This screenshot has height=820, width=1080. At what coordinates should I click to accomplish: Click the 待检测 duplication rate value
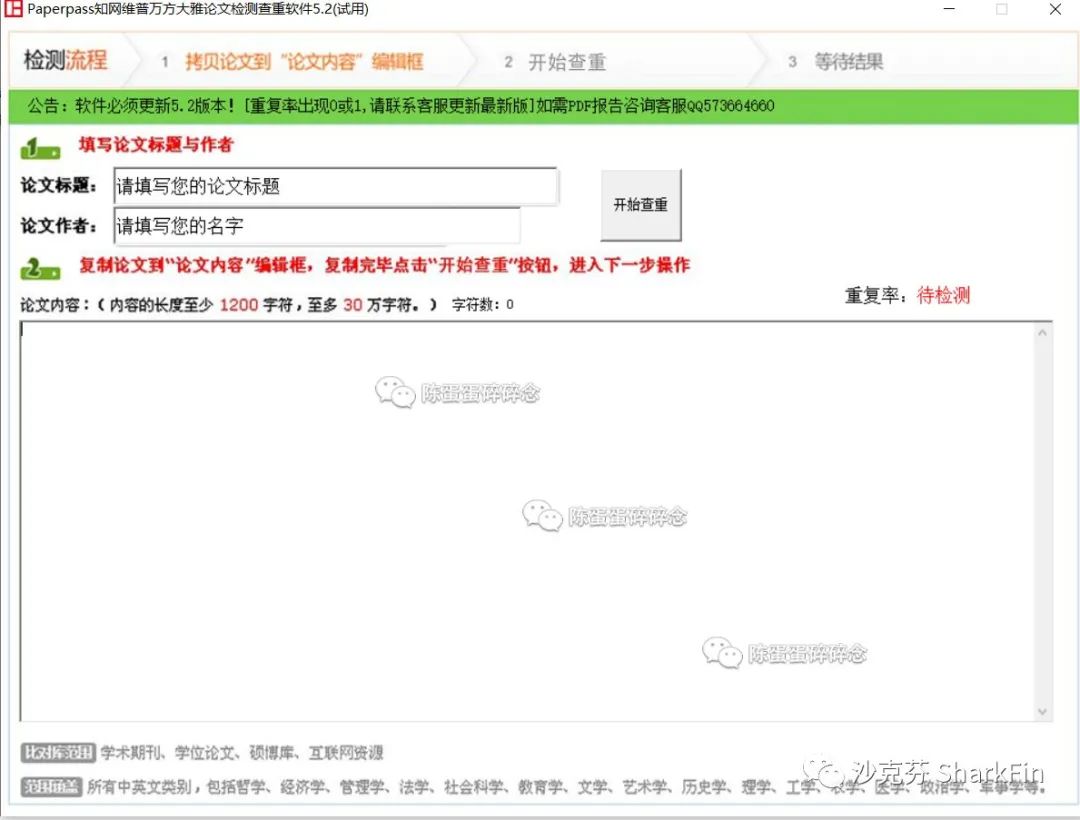tap(943, 295)
